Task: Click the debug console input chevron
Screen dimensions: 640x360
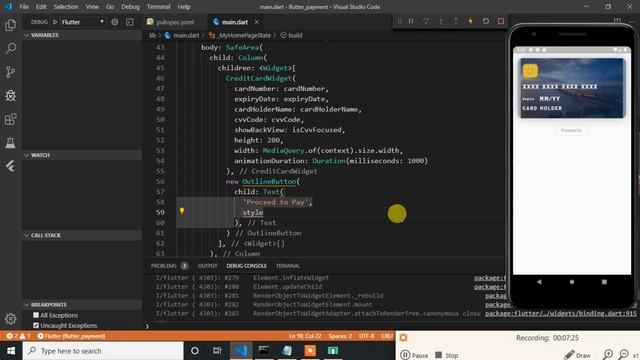Action: (147, 326)
